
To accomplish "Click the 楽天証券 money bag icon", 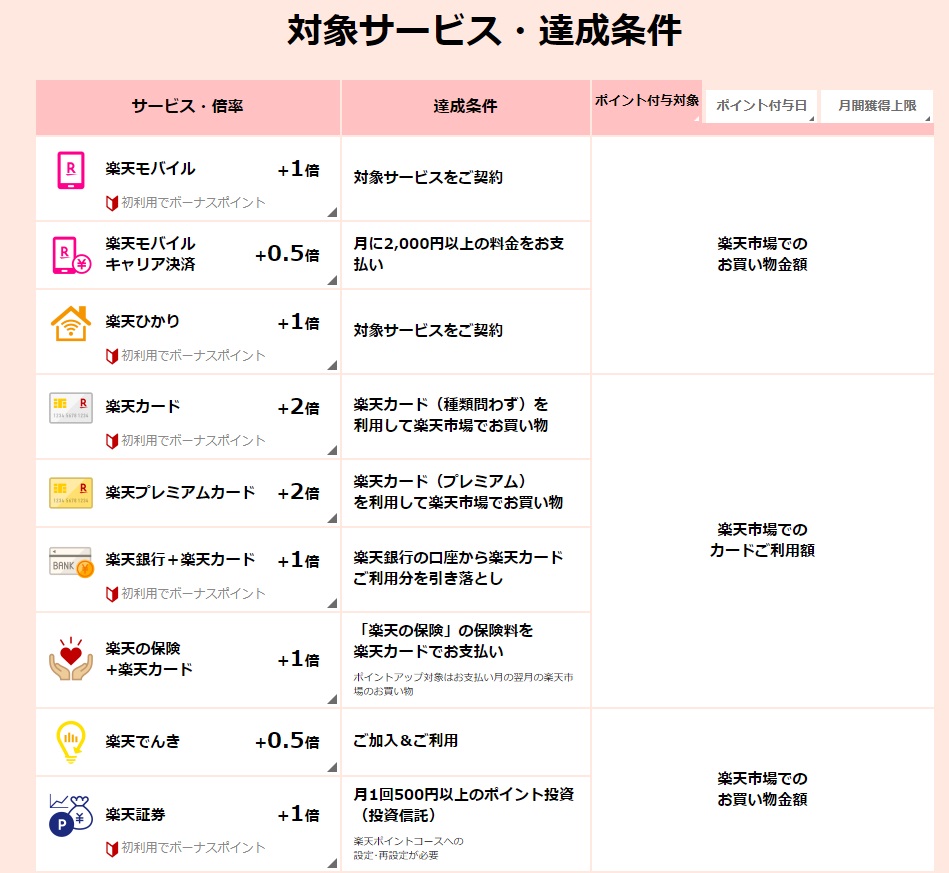I will [71, 815].
